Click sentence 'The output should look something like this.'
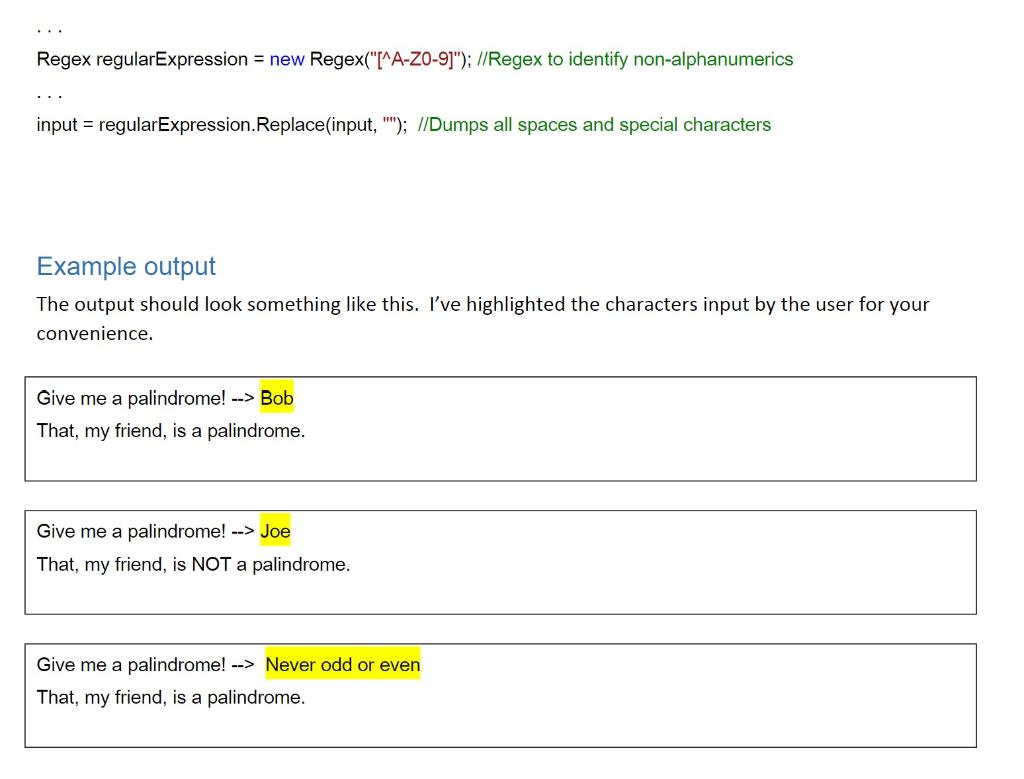 click(227, 304)
